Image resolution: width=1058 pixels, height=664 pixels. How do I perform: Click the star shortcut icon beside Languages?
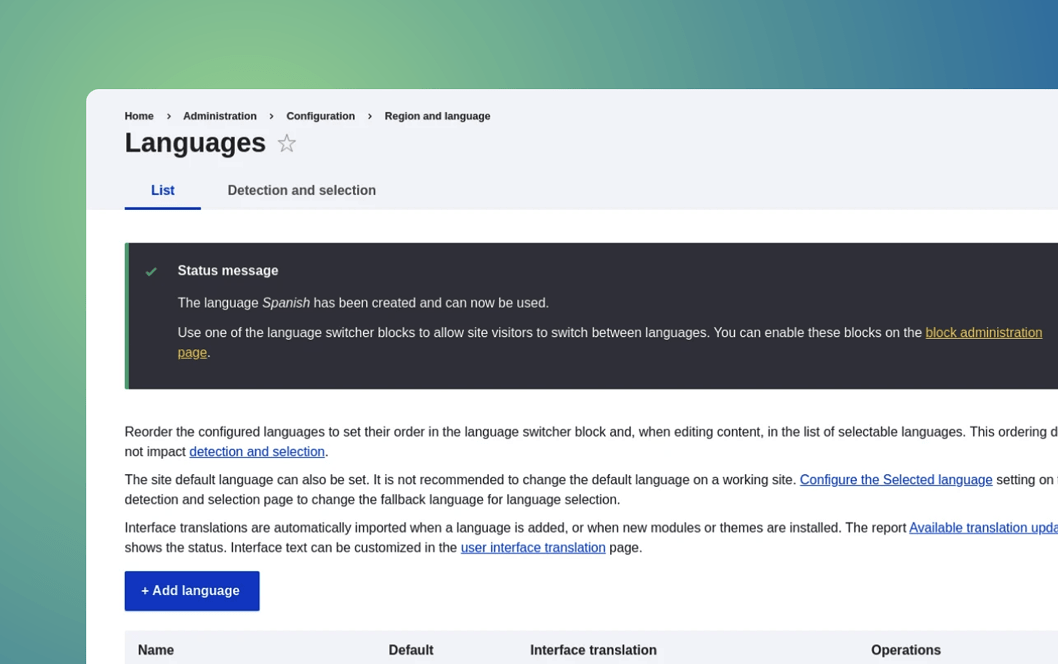[x=287, y=144]
